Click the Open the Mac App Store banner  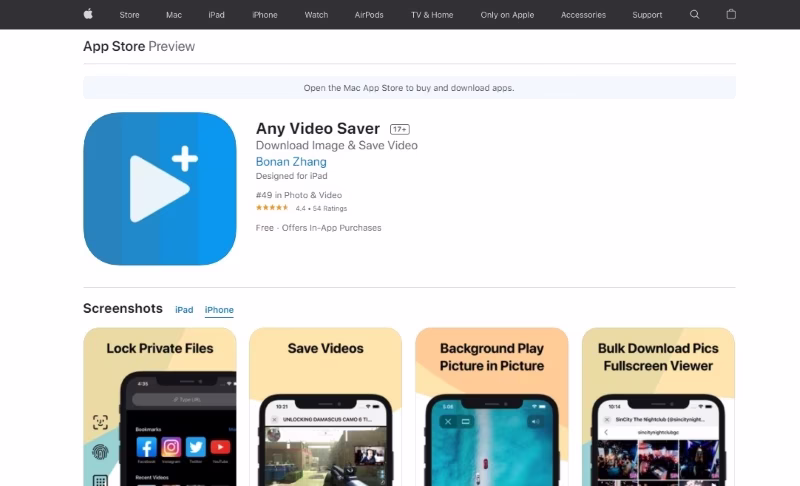point(409,88)
